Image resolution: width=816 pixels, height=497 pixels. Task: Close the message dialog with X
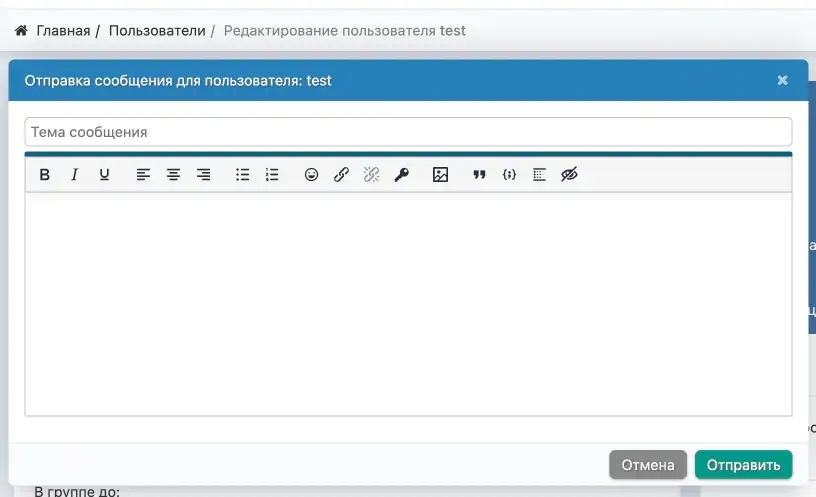[x=782, y=80]
